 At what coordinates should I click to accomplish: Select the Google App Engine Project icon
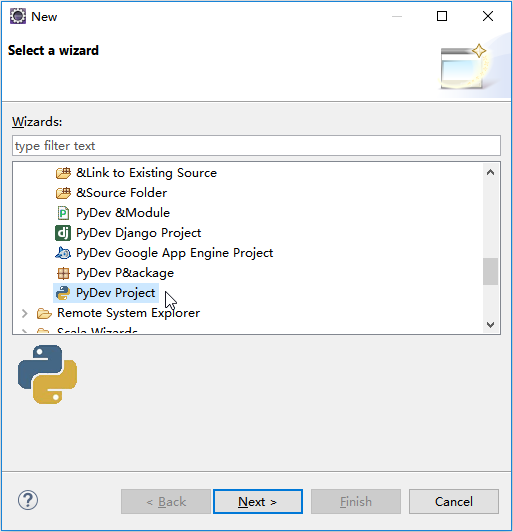tap(63, 253)
